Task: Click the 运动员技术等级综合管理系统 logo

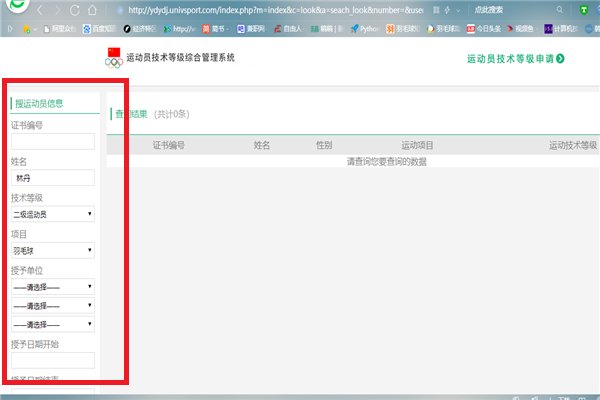Action: (170, 58)
